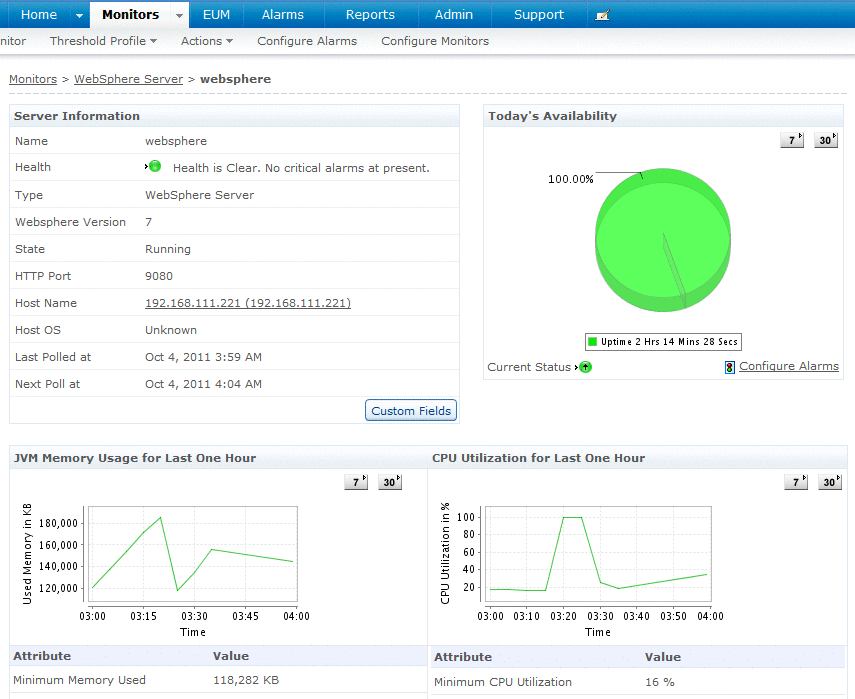Open 30-day history for CPU Utilization
The height and width of the screenshot is (699, 855).
pos(830,482)
